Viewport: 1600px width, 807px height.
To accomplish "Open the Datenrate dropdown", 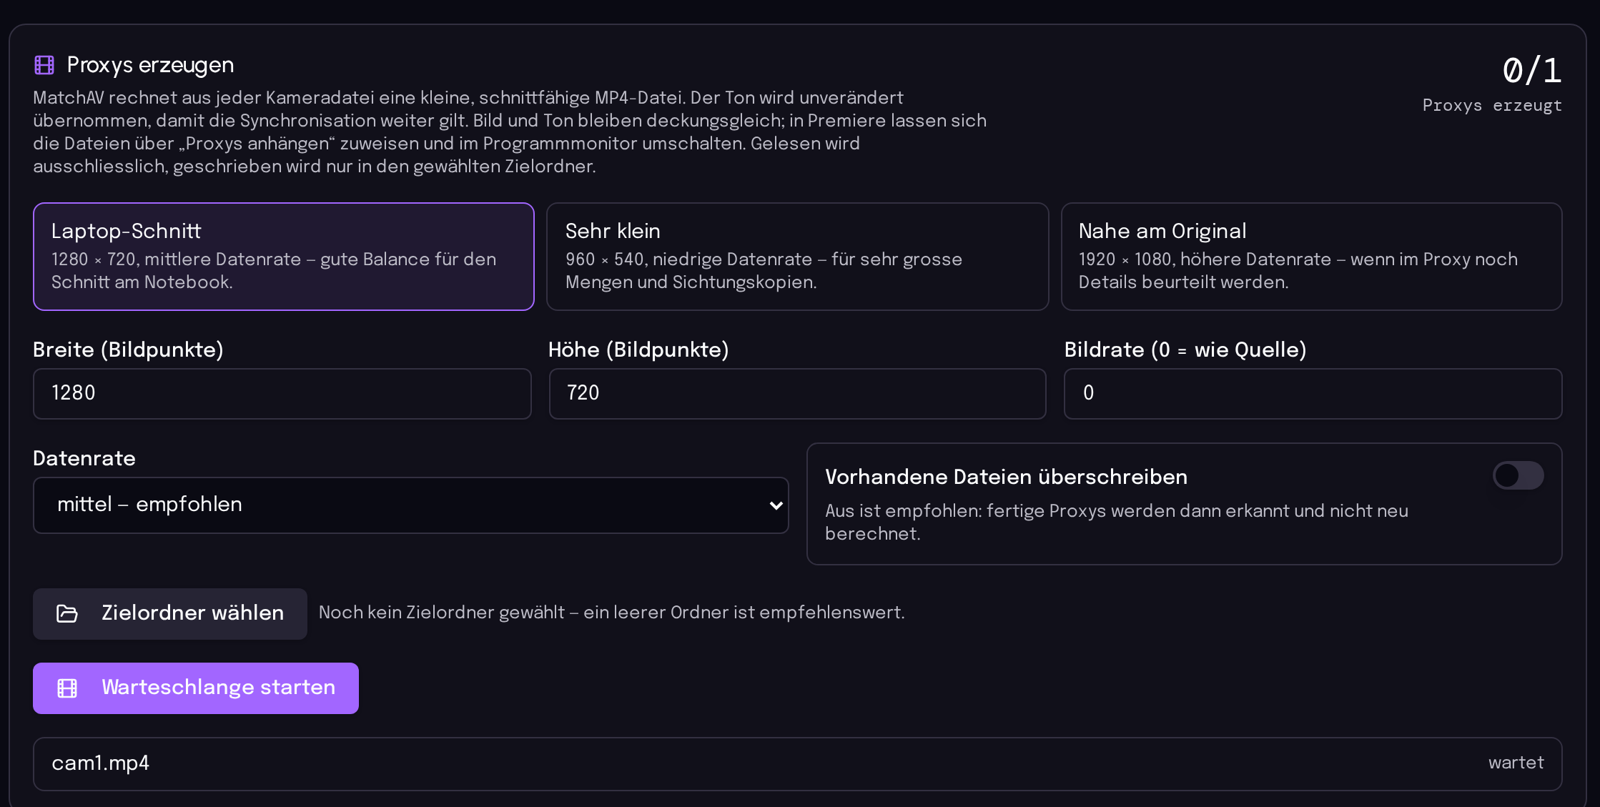I will [411, 505].
